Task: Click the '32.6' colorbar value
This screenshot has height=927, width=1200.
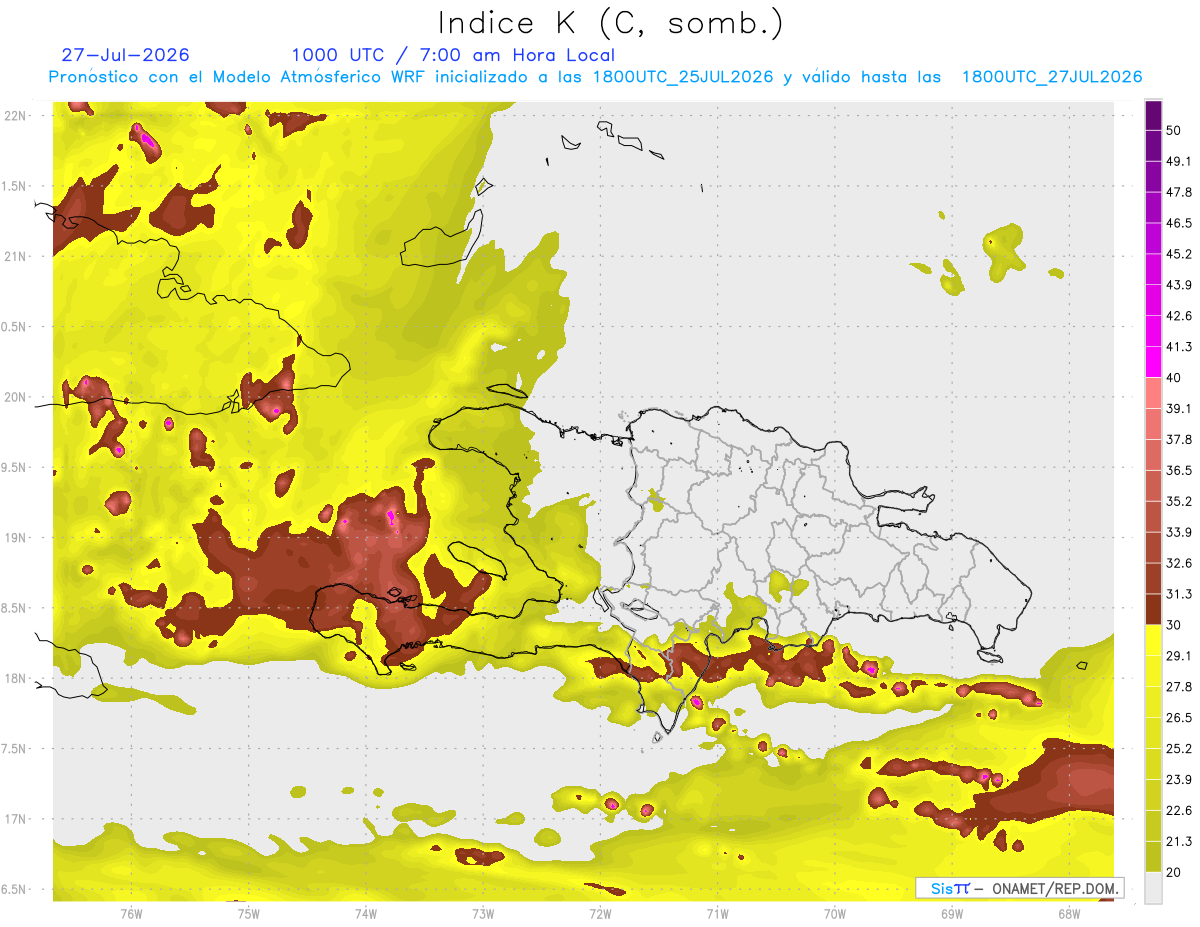Action: click(1180, 563)
